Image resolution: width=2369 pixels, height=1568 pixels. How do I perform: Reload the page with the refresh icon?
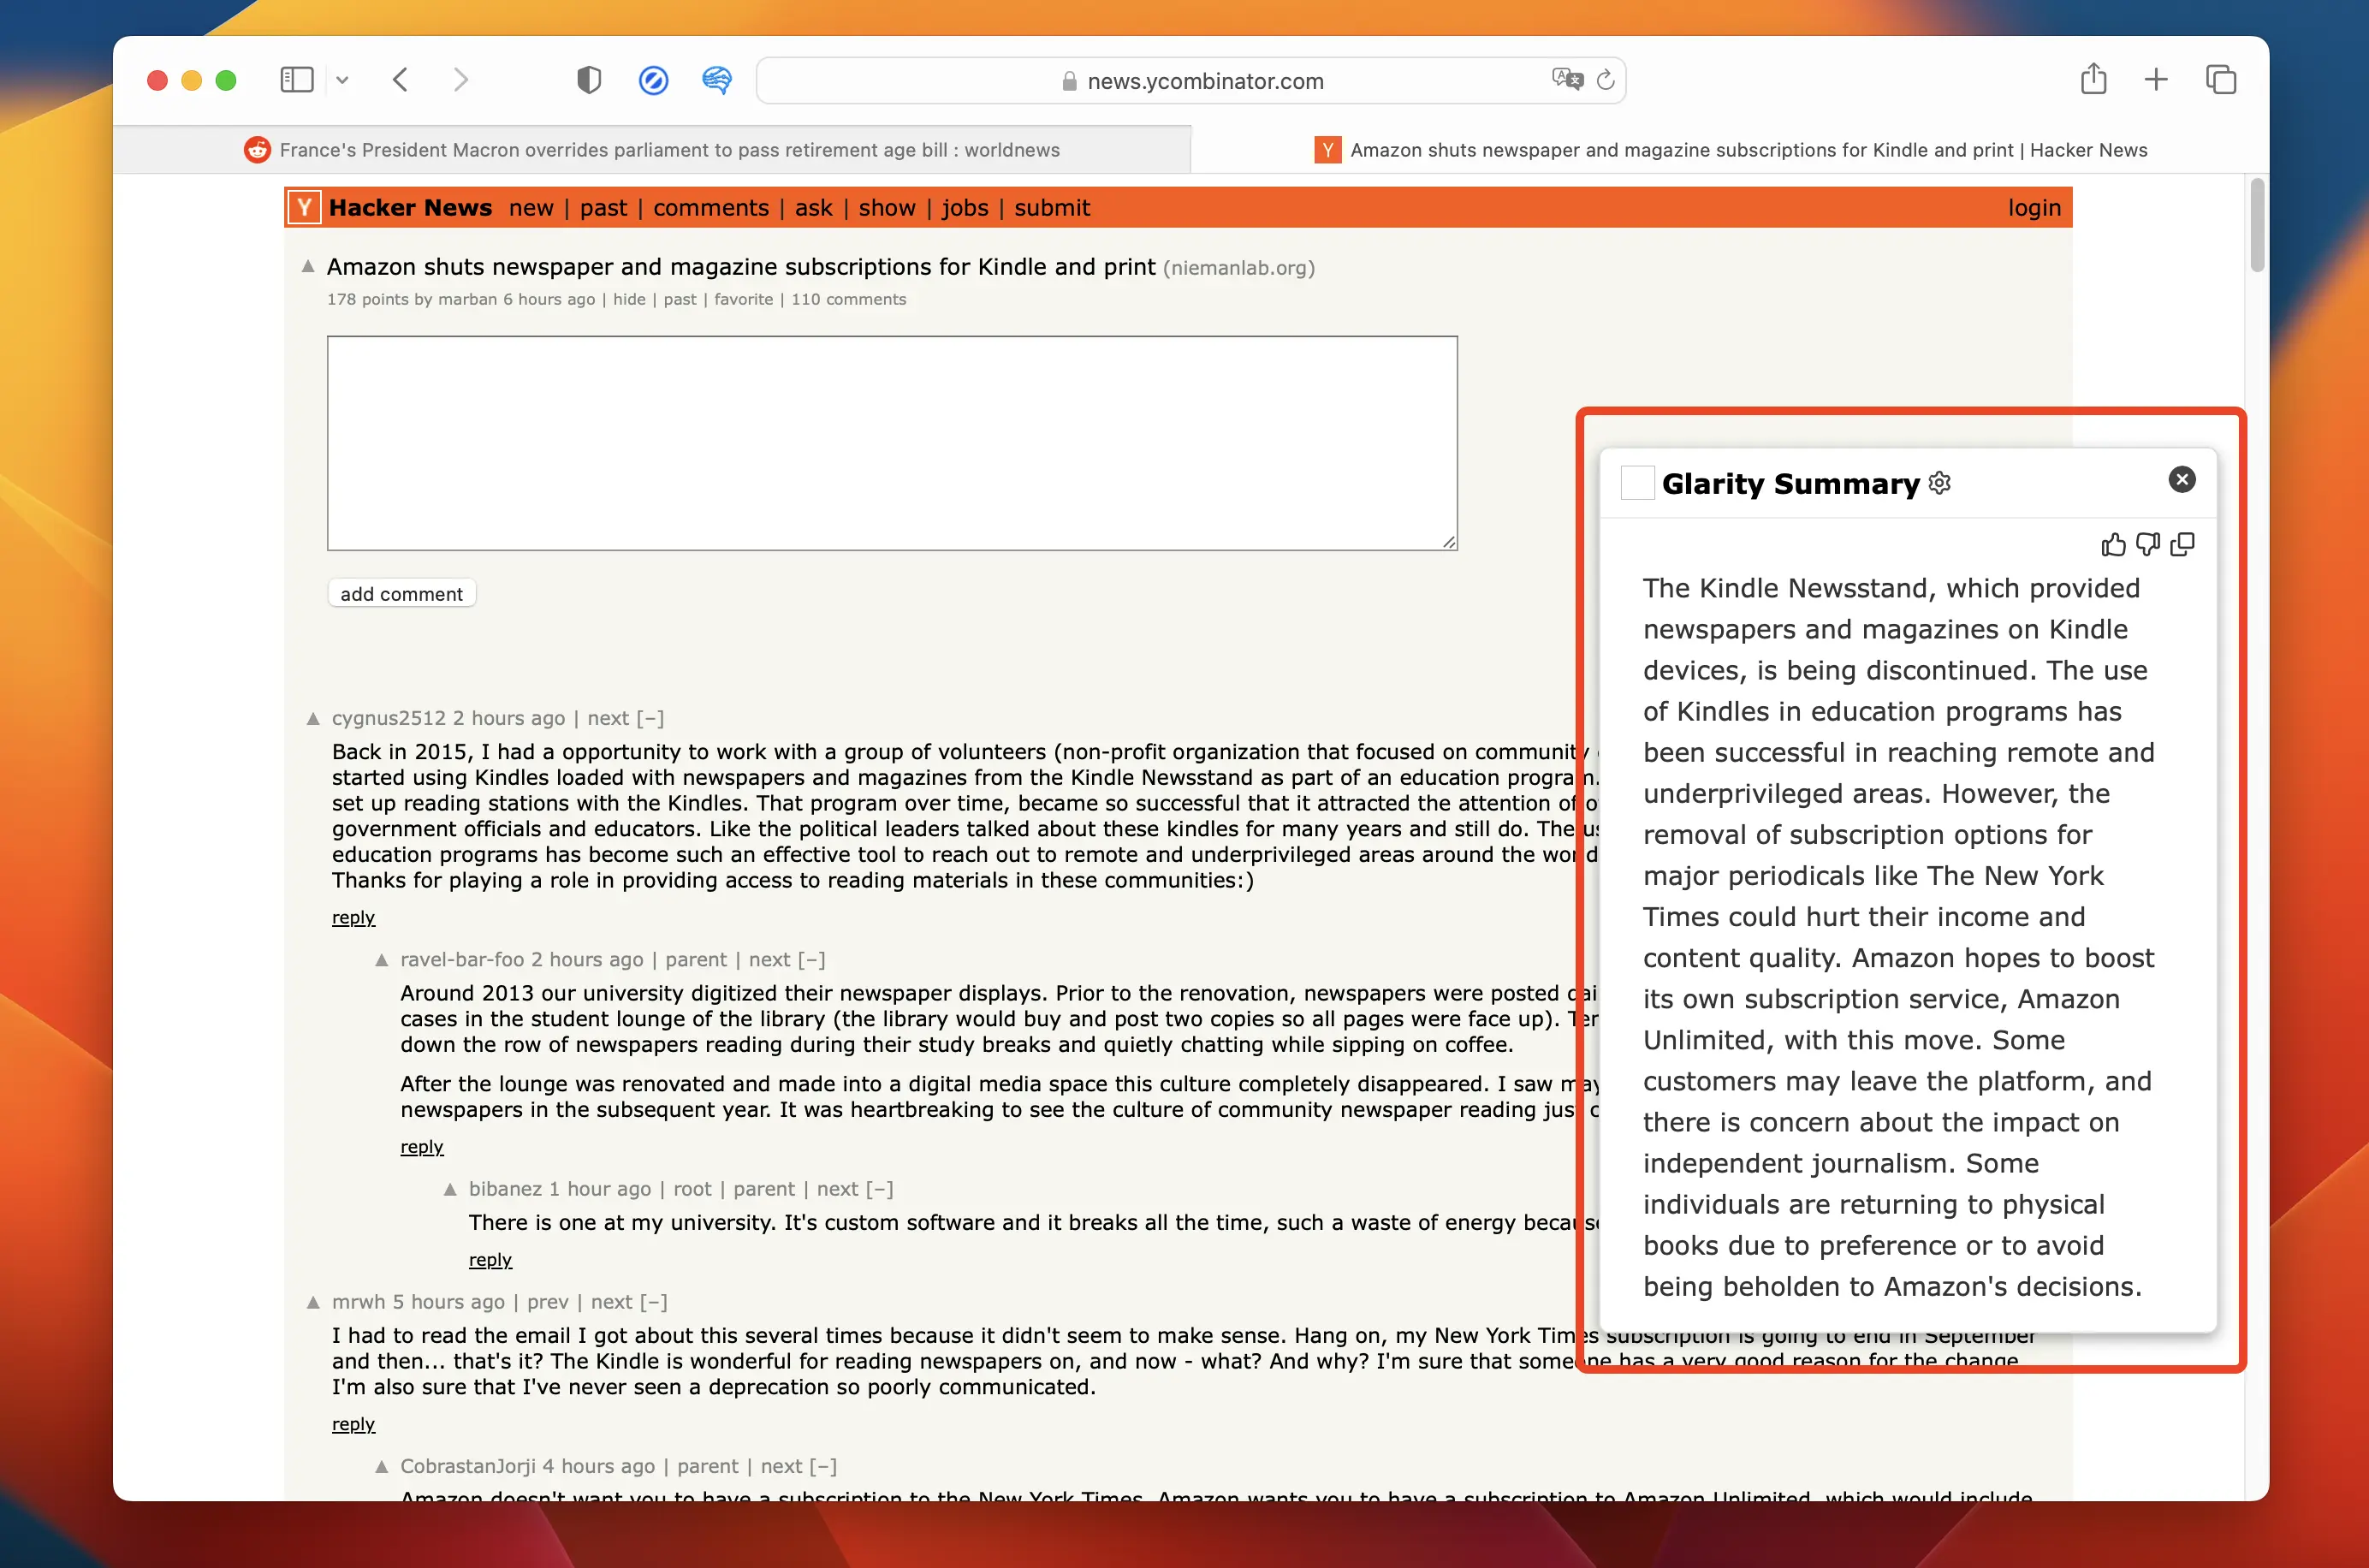point(1605,80)
